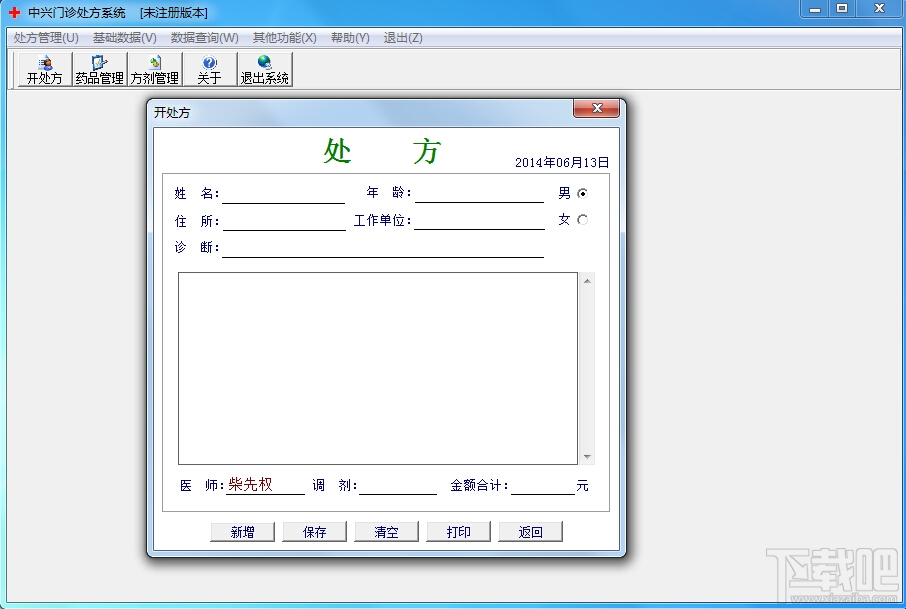906x609 pixels.
Task: Select the 男 radio button
Action: [582, 193]
